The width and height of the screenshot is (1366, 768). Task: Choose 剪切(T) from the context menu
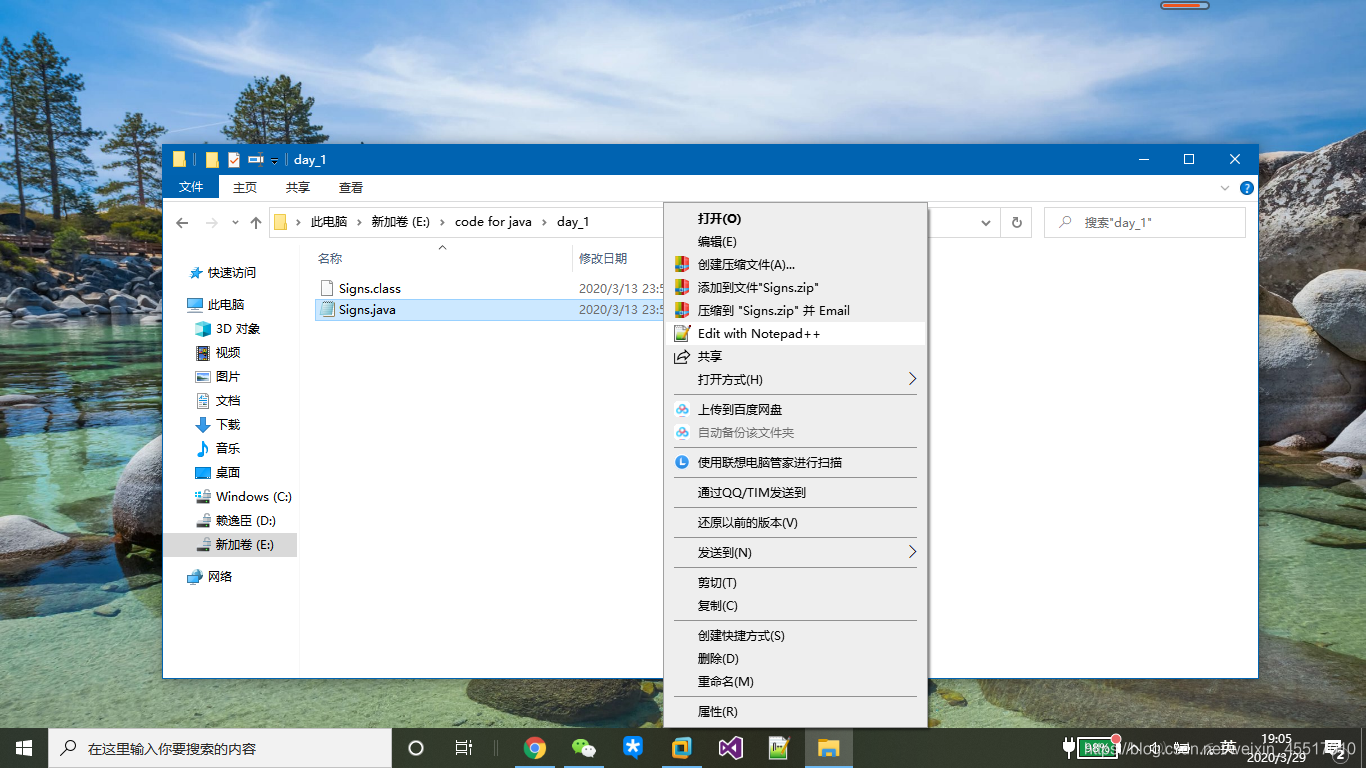pos(796,582)
